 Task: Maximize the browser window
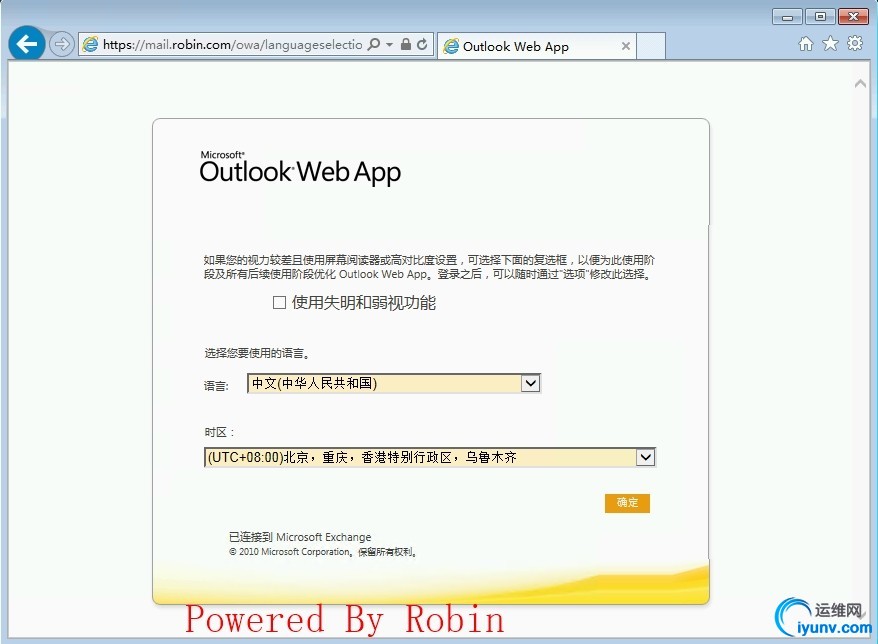click(x=820, y=17)
